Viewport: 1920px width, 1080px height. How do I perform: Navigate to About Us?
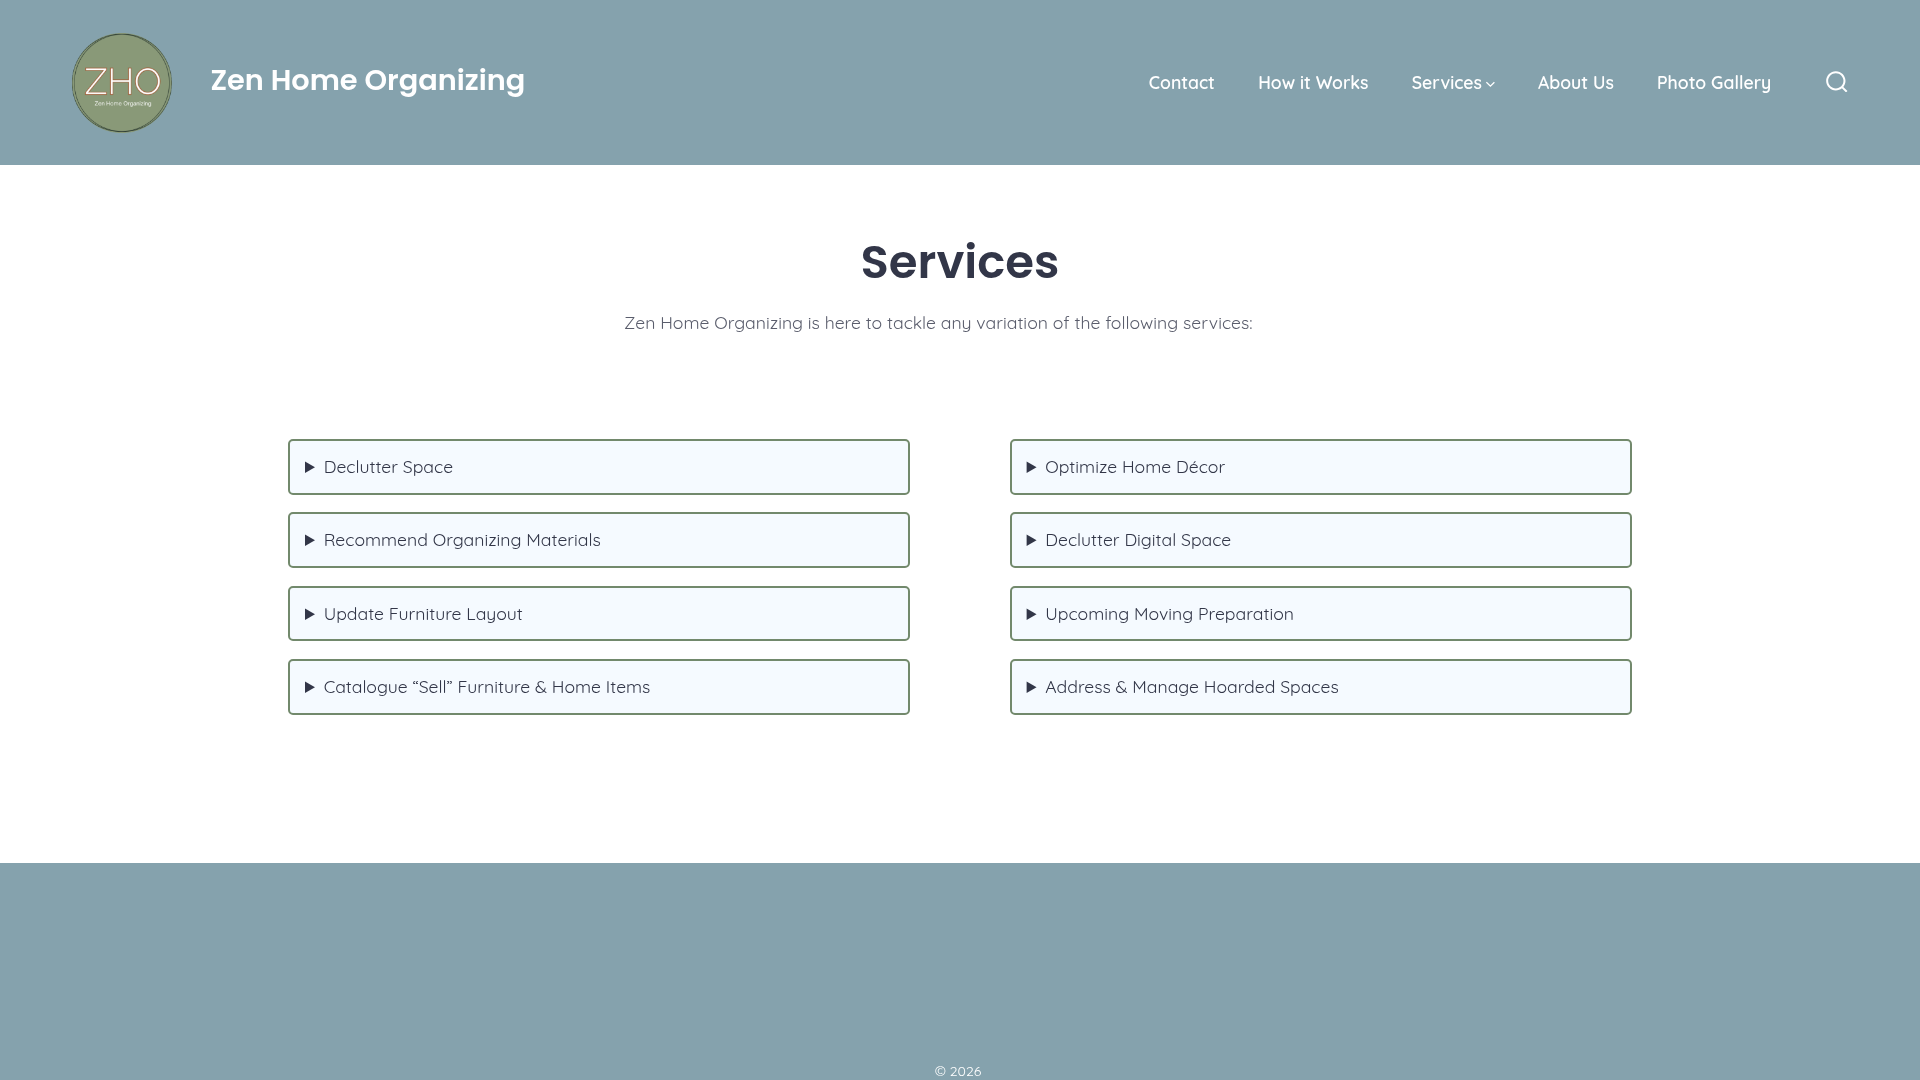tap(1575, 83)
